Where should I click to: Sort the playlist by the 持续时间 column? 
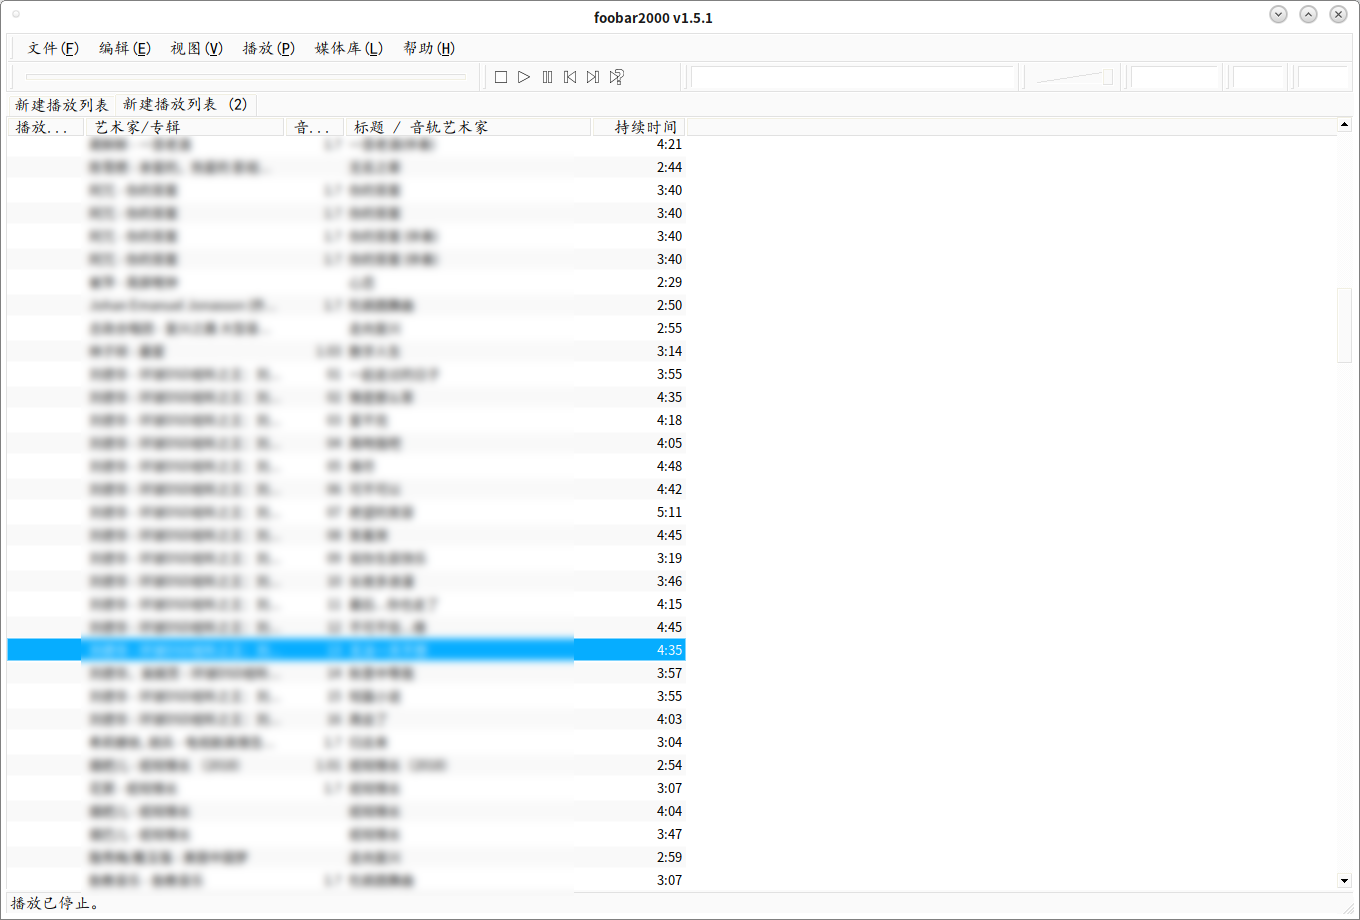click(647, 126)
